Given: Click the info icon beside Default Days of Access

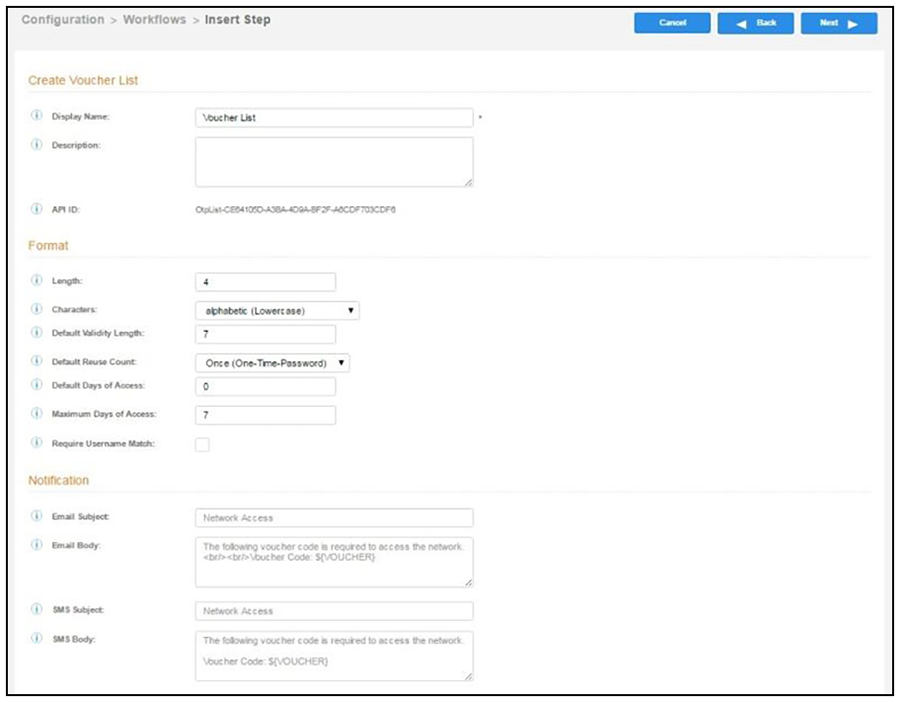Looking at the screenshot, I should pos(36,384).
